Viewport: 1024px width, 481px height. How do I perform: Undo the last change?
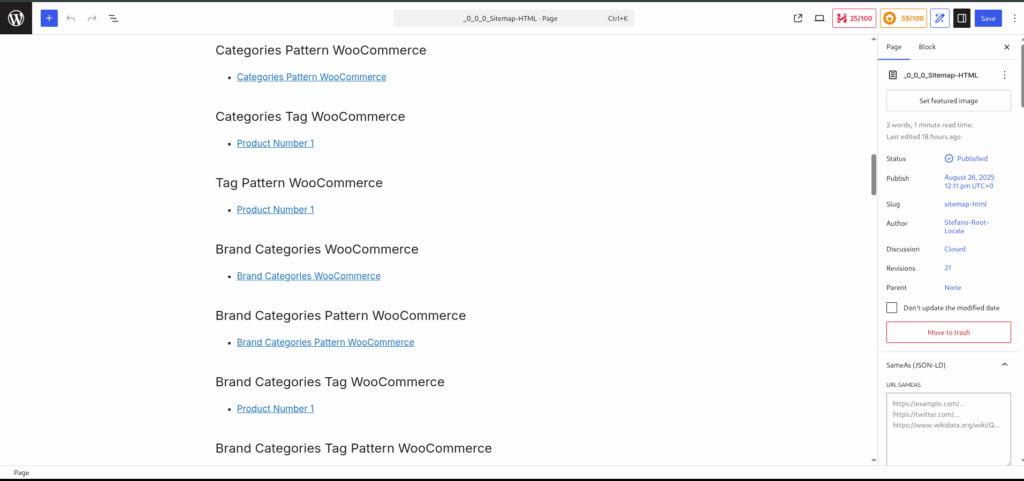click(71, 18)
